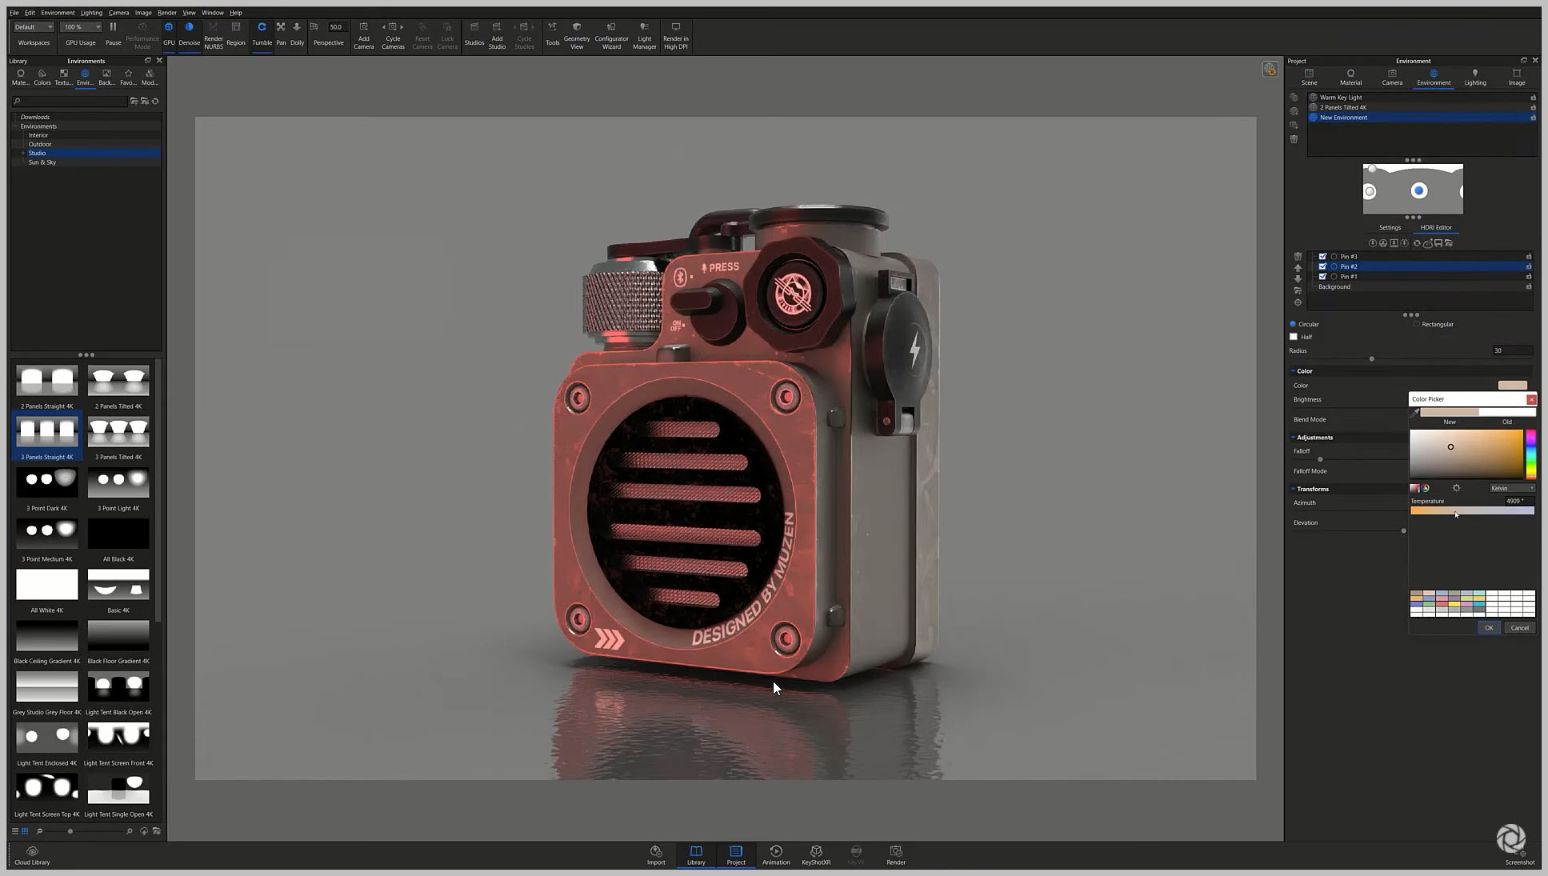Open the Kelvin color mode dropdown
Image resolution: width=1548 pixels, height=876 pixels.
pyautogui.click(x=1512, y=488)
